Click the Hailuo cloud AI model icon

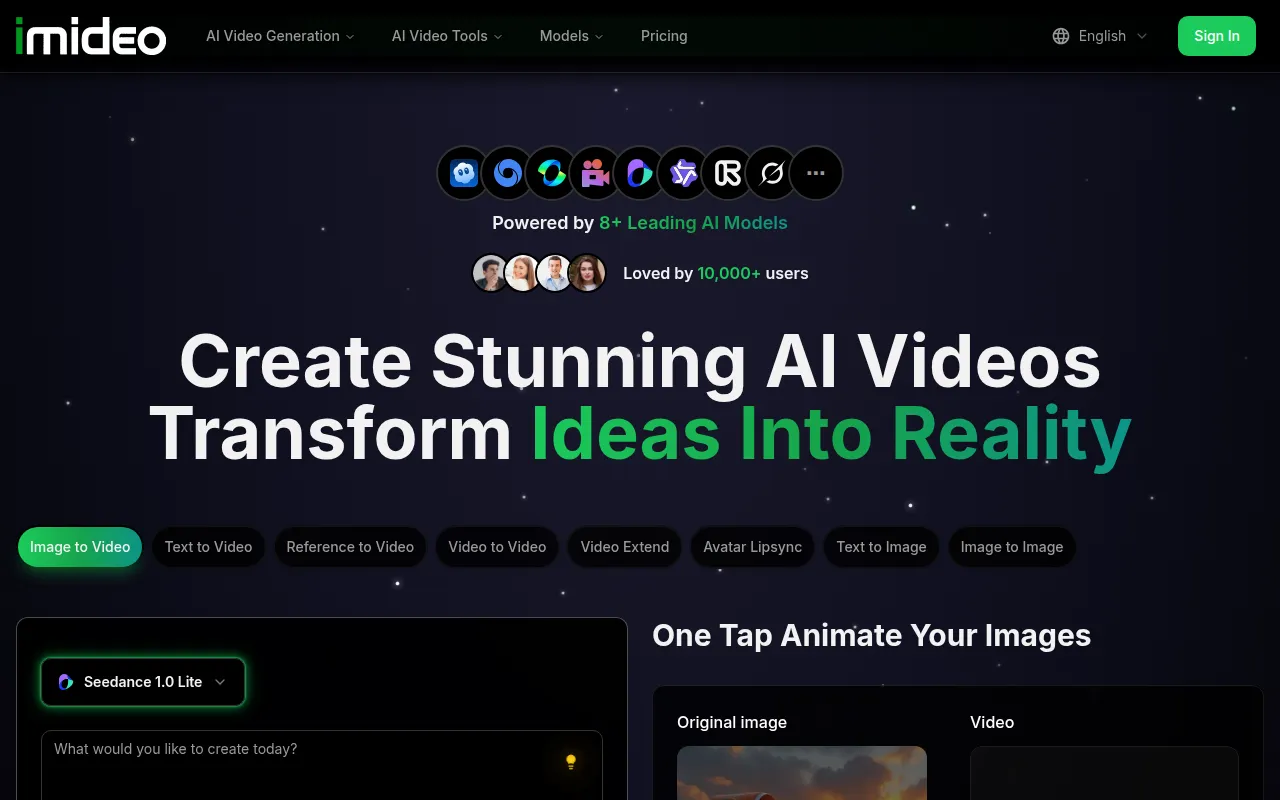point(462,172)
